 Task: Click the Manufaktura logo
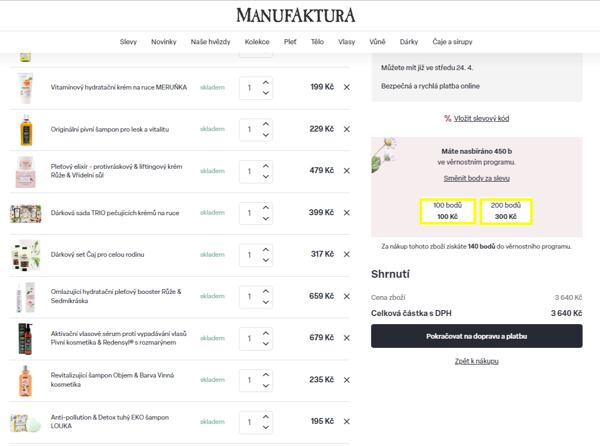(309, 15)
